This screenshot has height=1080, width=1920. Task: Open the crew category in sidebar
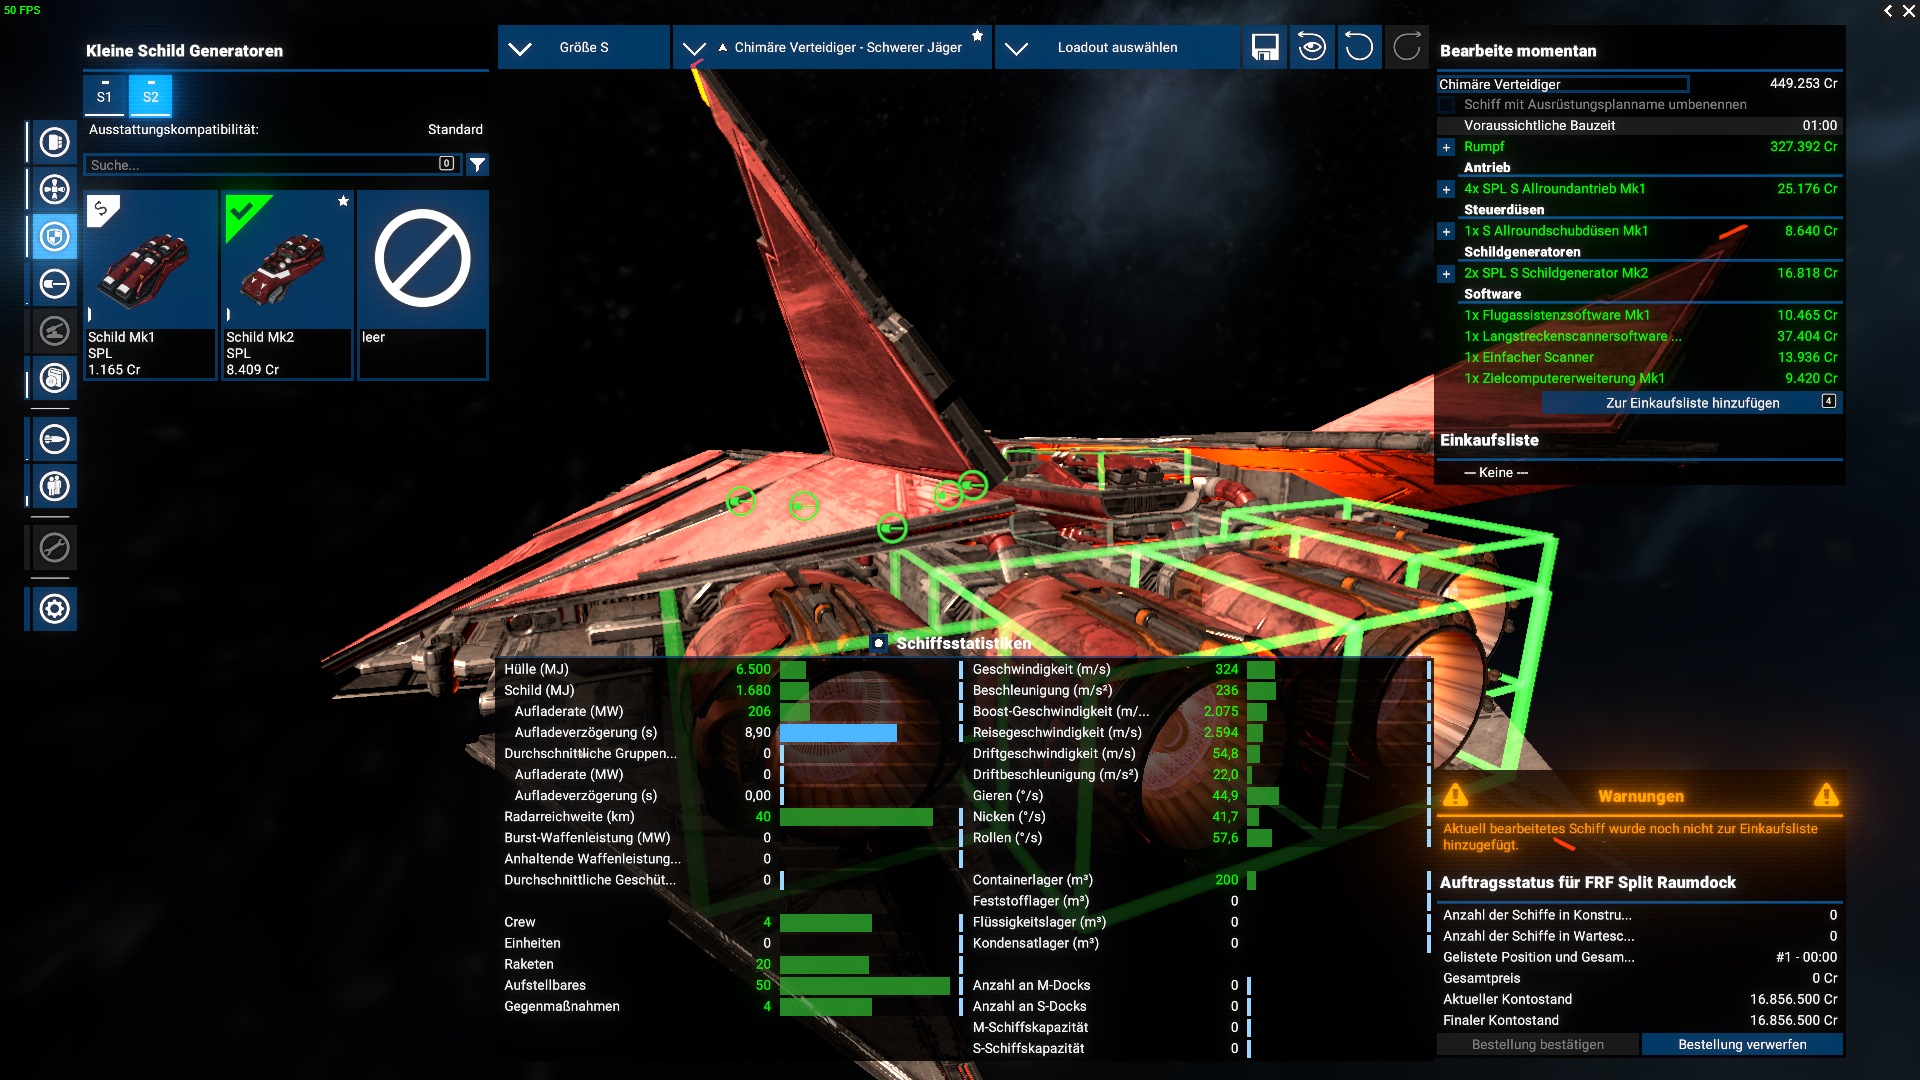(x=54, y=486)
